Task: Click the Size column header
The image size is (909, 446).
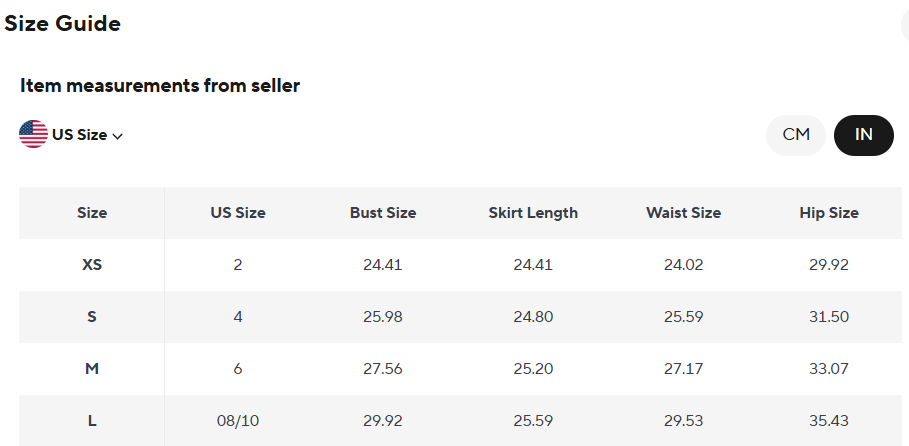Action: (92, 213)
